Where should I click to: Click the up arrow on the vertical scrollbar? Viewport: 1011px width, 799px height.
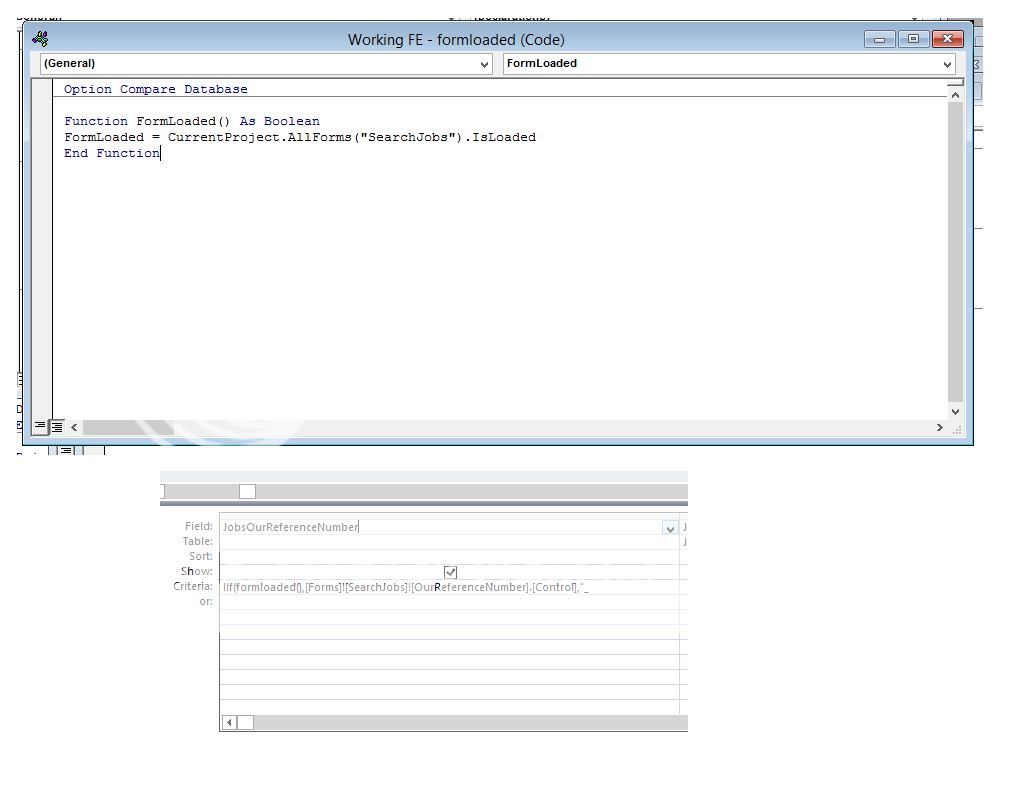955,93
